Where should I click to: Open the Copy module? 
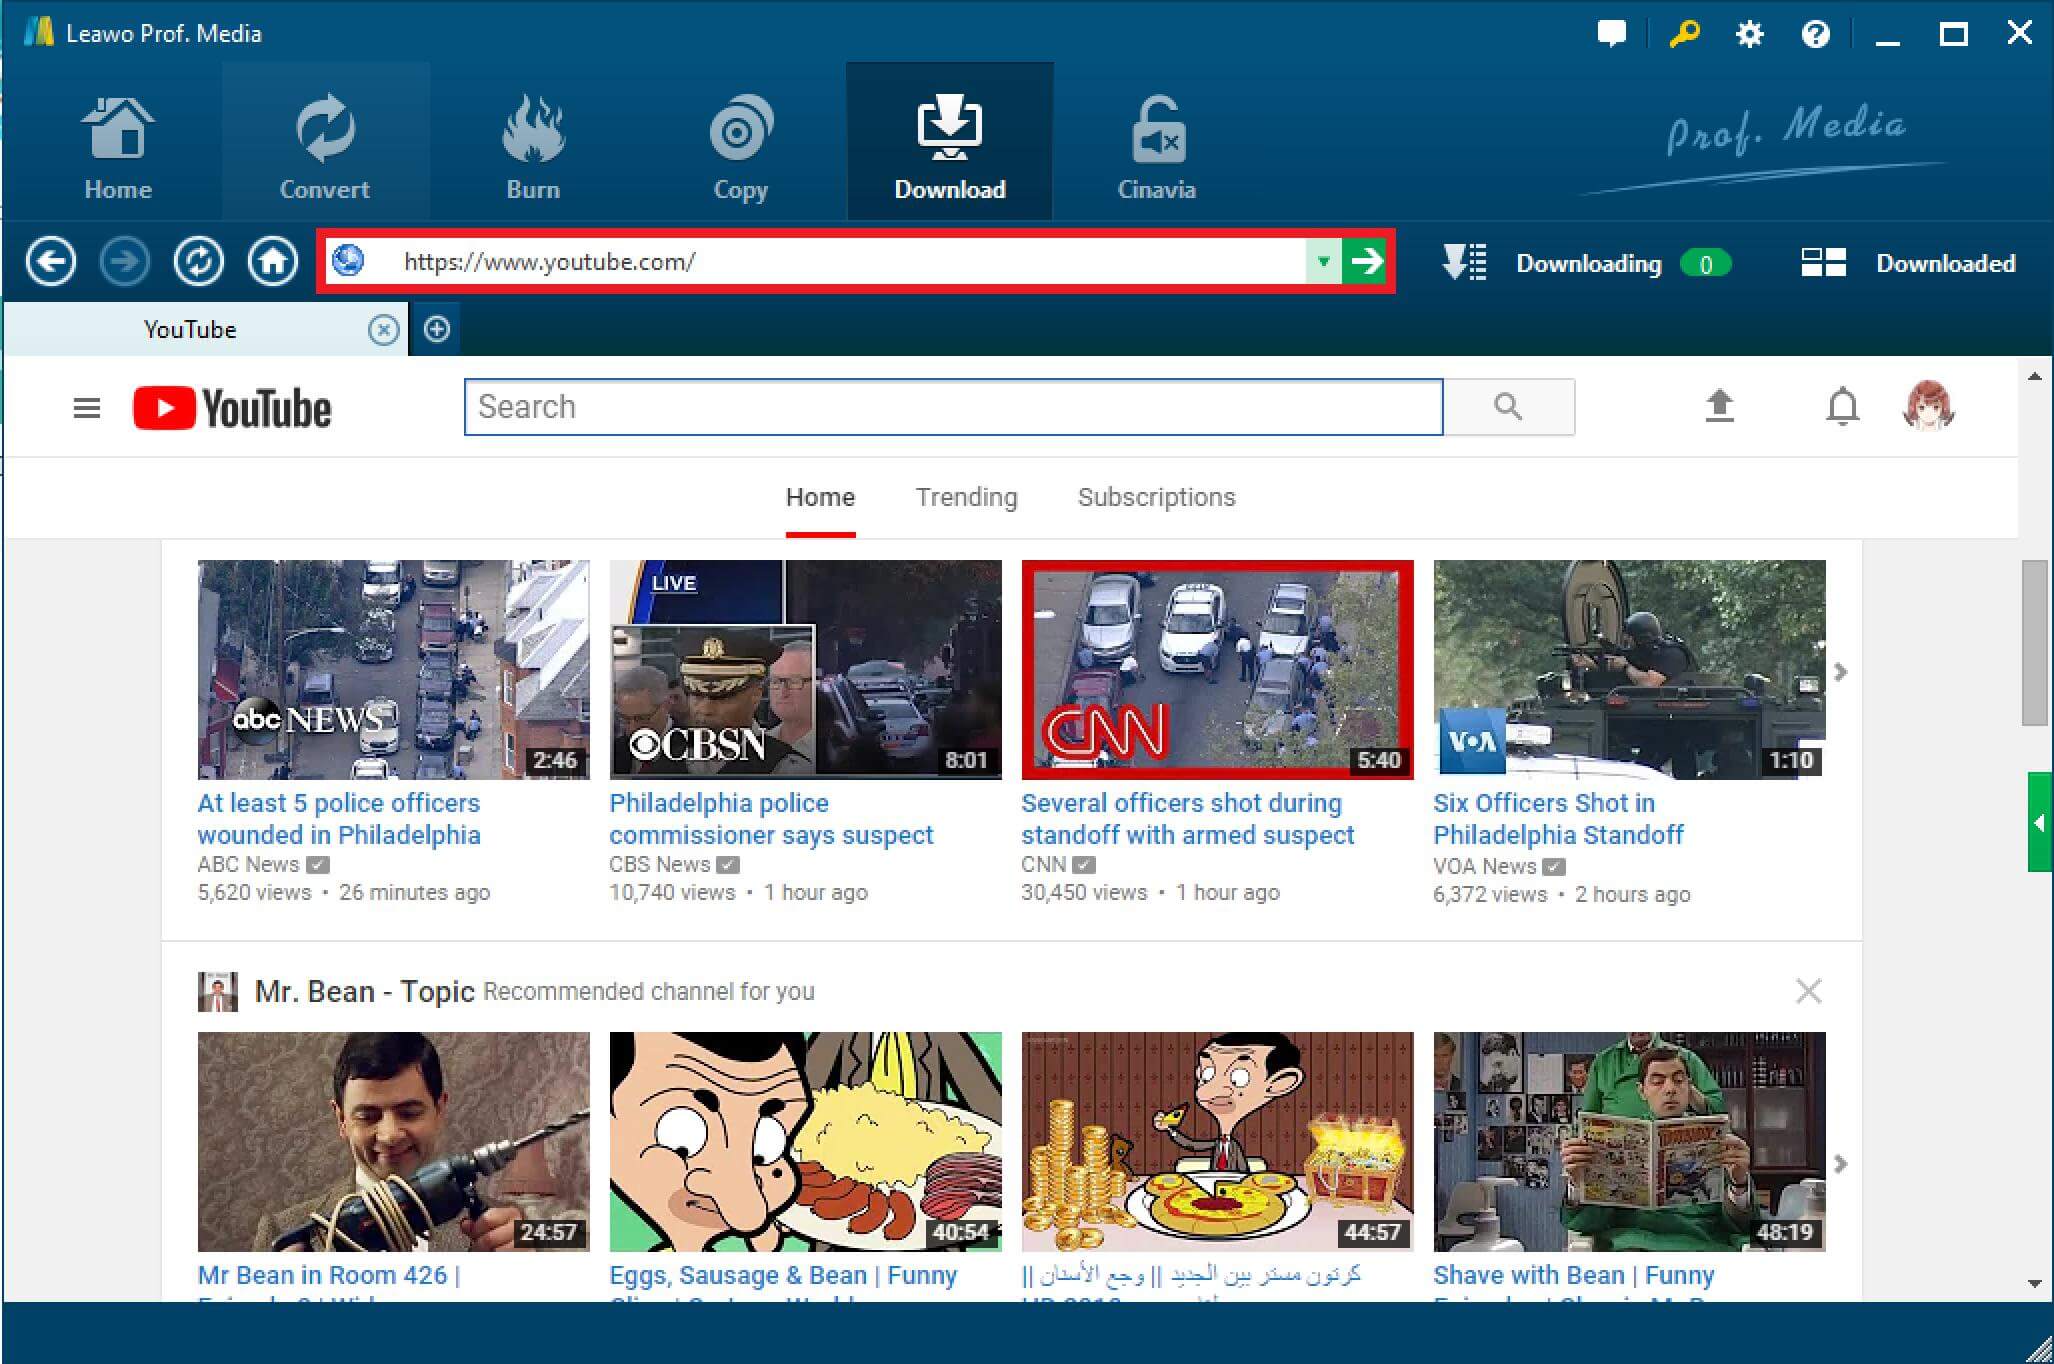point(740,140)
